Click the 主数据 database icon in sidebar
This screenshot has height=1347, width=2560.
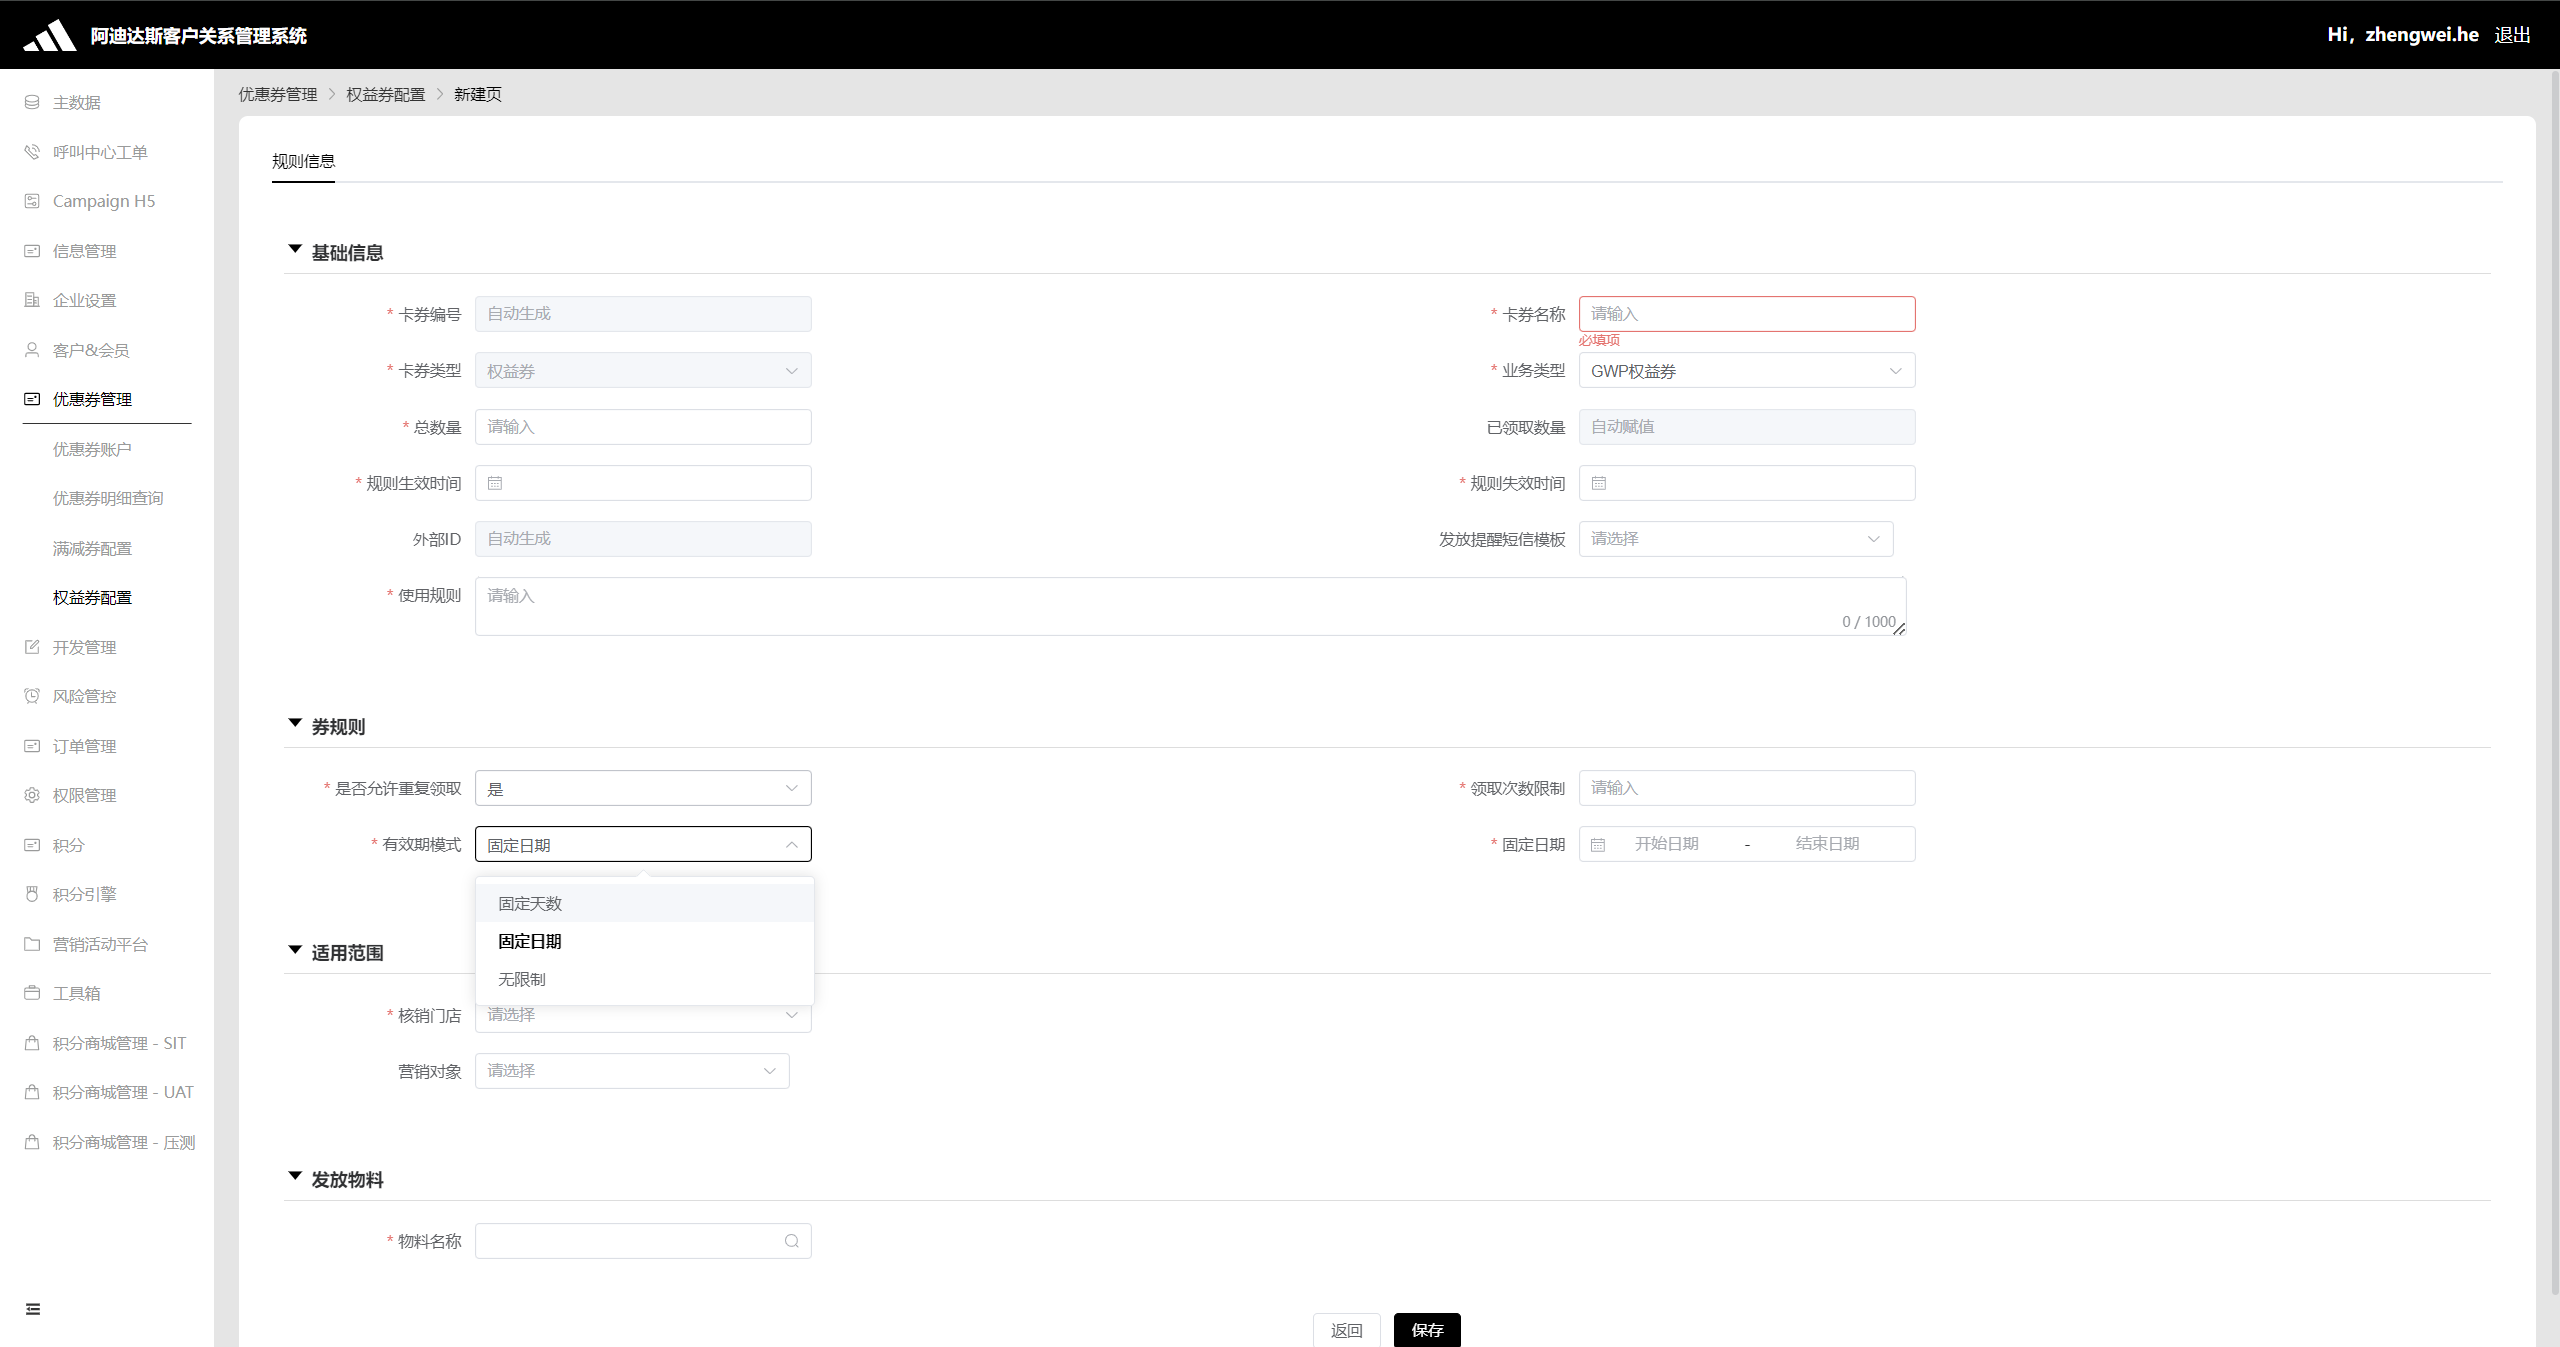coord(32,102)
